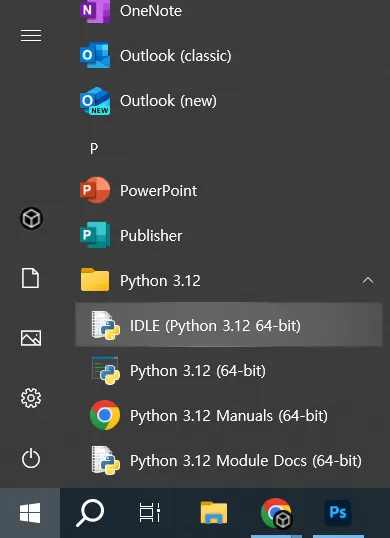Collapse Python 3.12 folder with chevron

pyautogui.click(x=368, y=280)
